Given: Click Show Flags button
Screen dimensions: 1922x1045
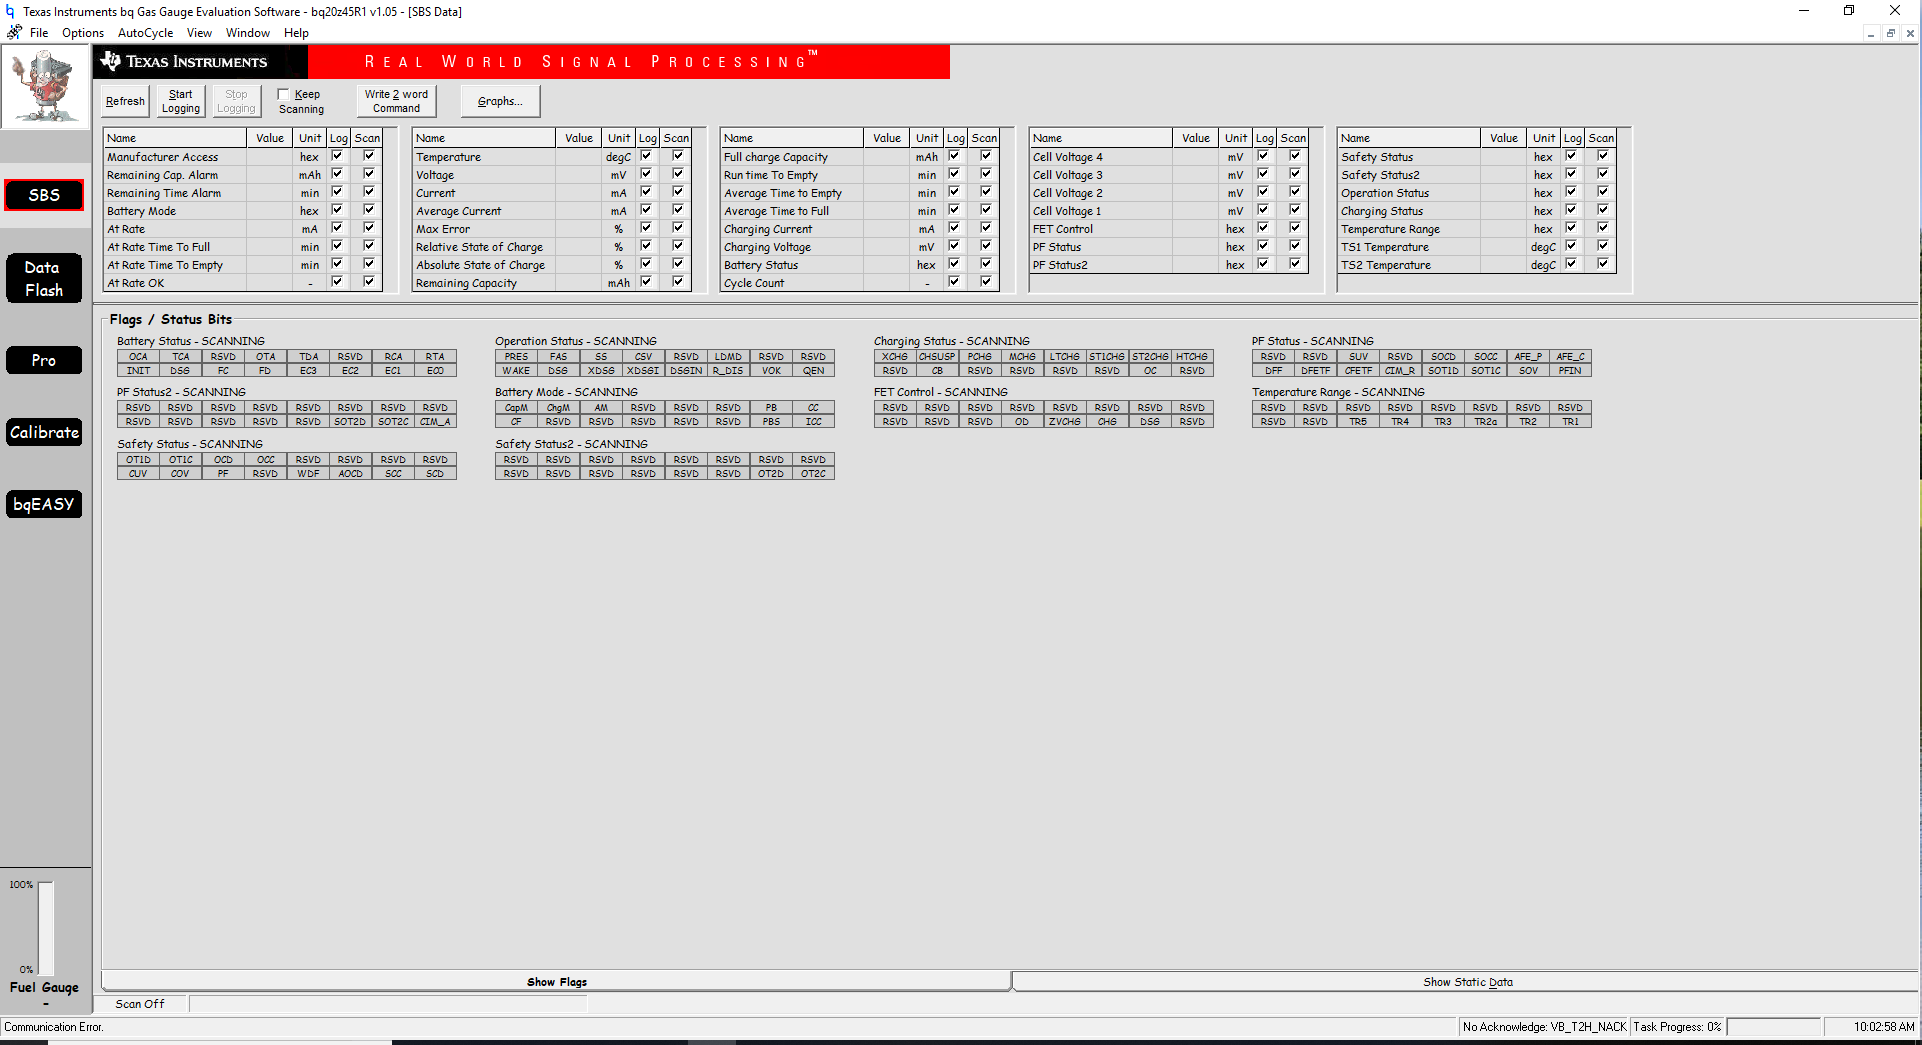Looking at the screenshot, I should point(556,982).
